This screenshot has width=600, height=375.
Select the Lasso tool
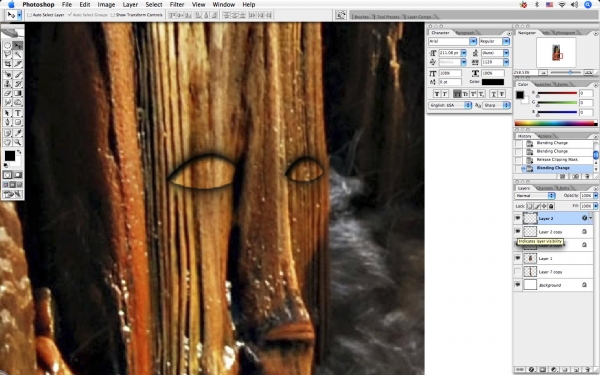click(x=7, y=55)
